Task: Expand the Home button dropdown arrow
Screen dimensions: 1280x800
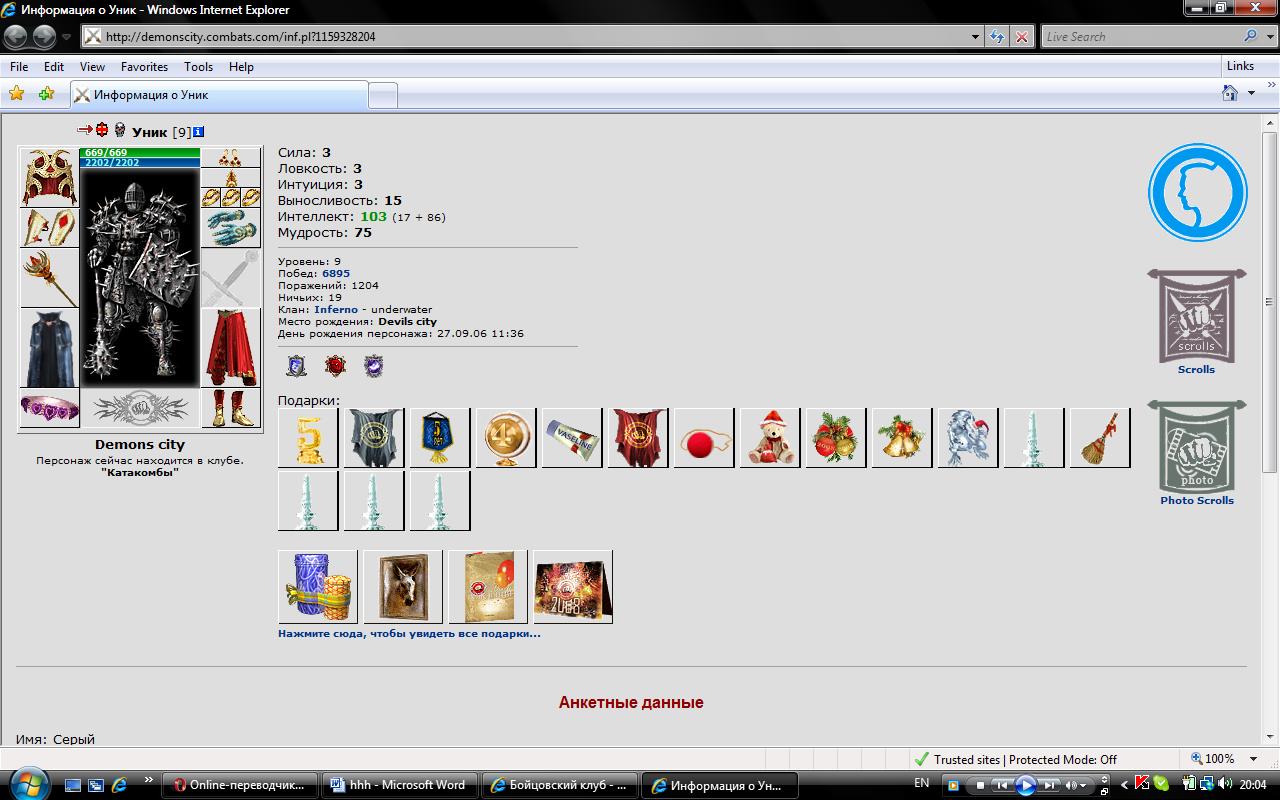Action: (x=1252, y=94)
